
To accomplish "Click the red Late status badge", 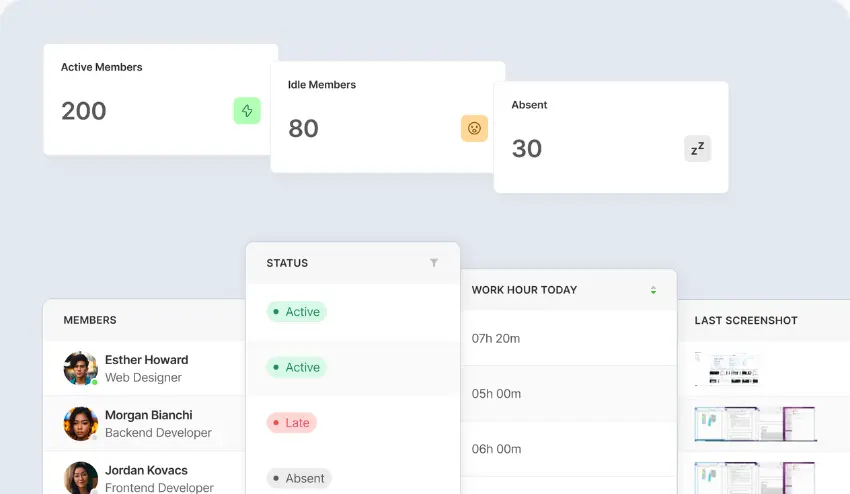I will tap(292, 422).
